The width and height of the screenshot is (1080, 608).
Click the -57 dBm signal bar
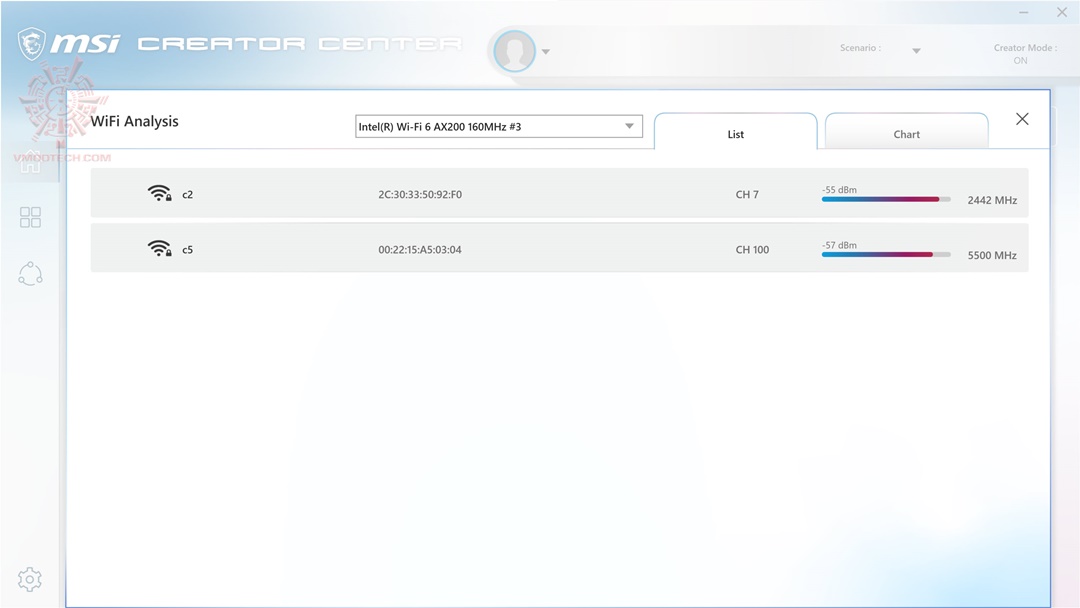coord(886,254)
